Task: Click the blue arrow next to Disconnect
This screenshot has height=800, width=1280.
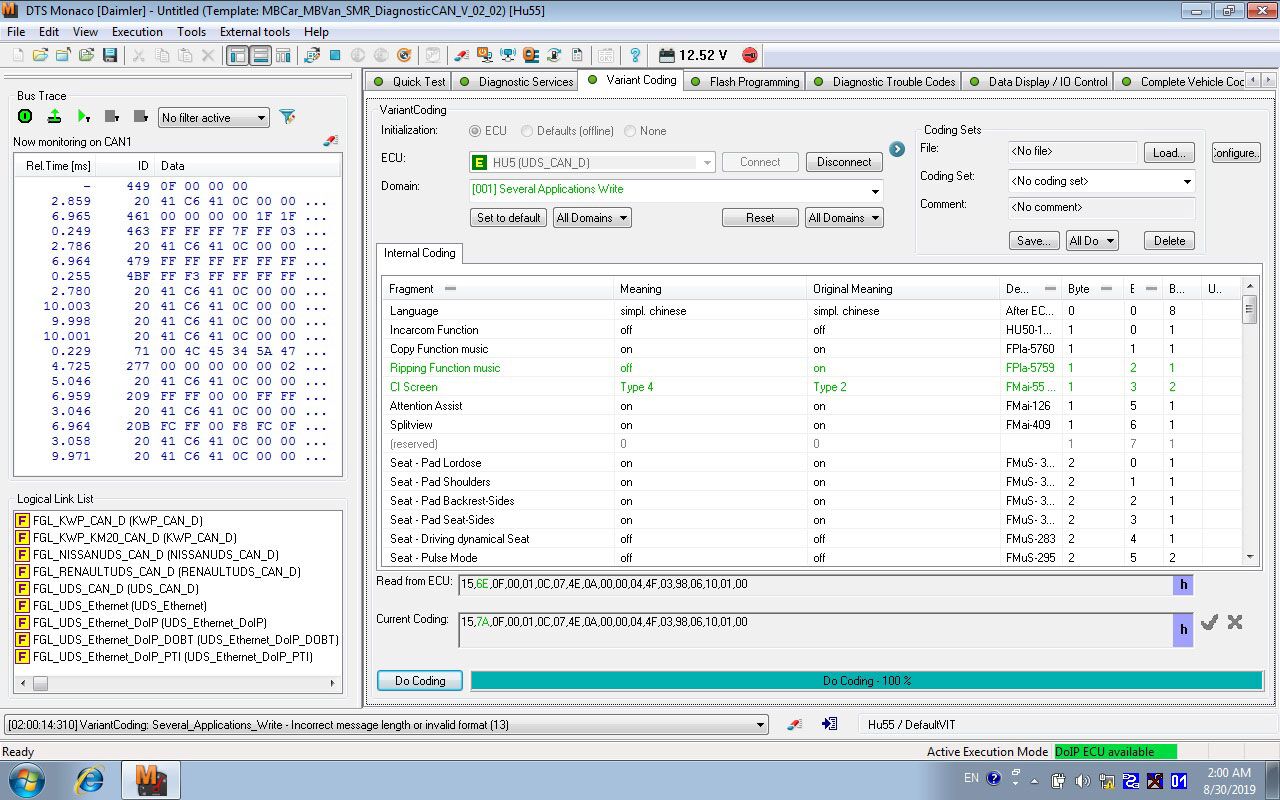Action: (x=897, y=150)
